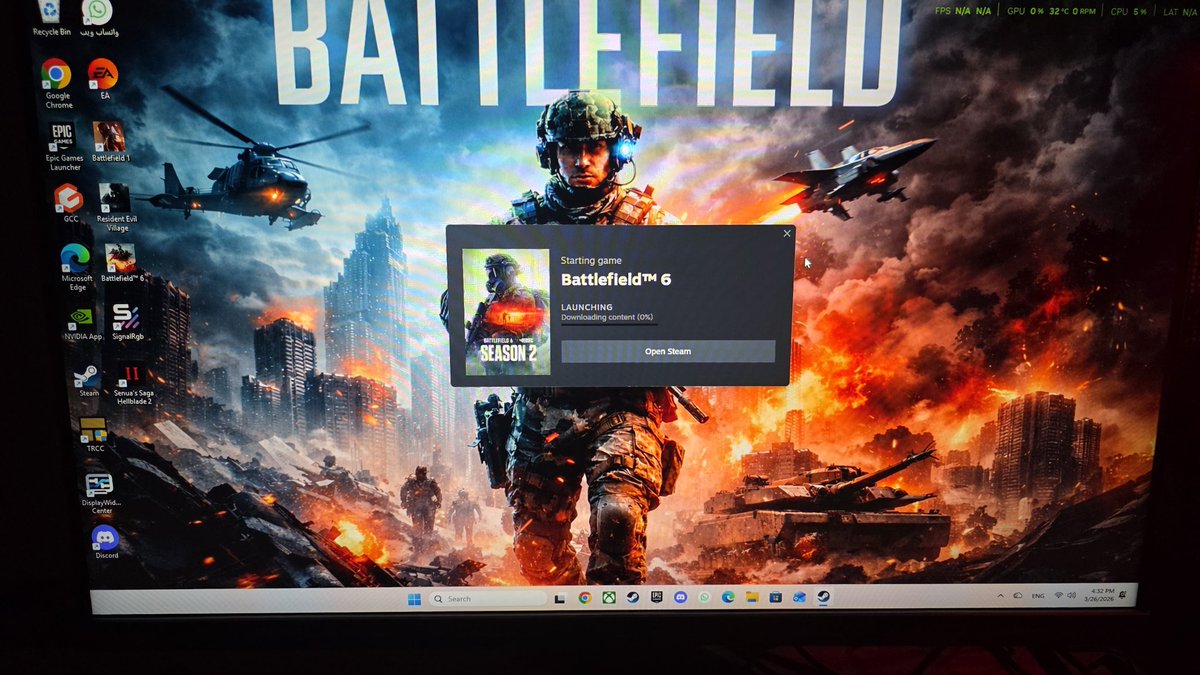Expand the system tray hidden icons chevron
Viewport: 1200px width, 675px height.
1001,596
